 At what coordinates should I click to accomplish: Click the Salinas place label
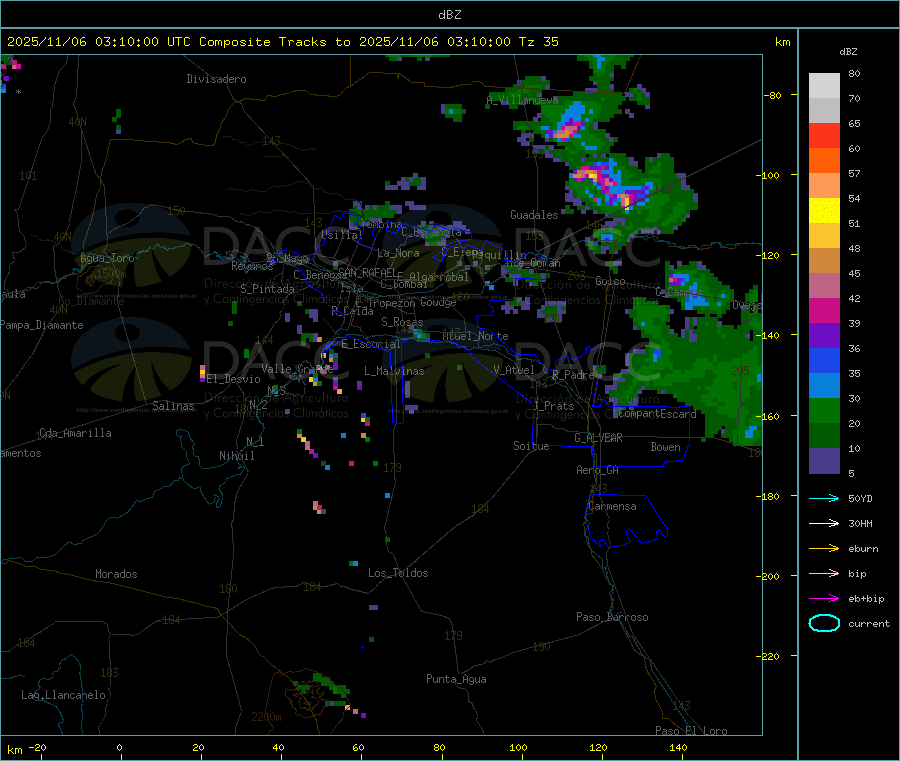(x=173, y=406)
